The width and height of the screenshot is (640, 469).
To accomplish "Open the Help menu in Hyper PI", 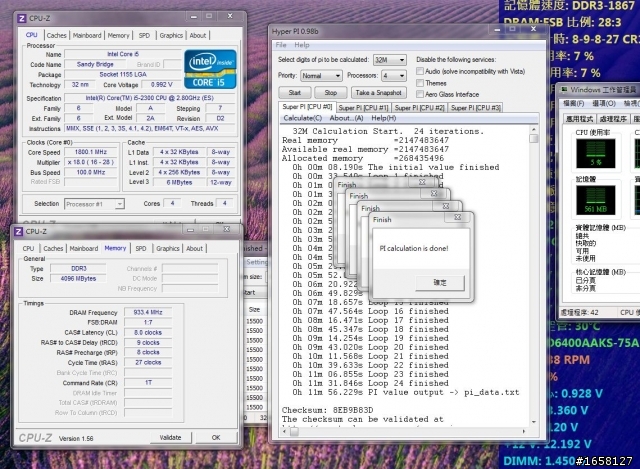I will pyautogui.click(x=302, y=45).
